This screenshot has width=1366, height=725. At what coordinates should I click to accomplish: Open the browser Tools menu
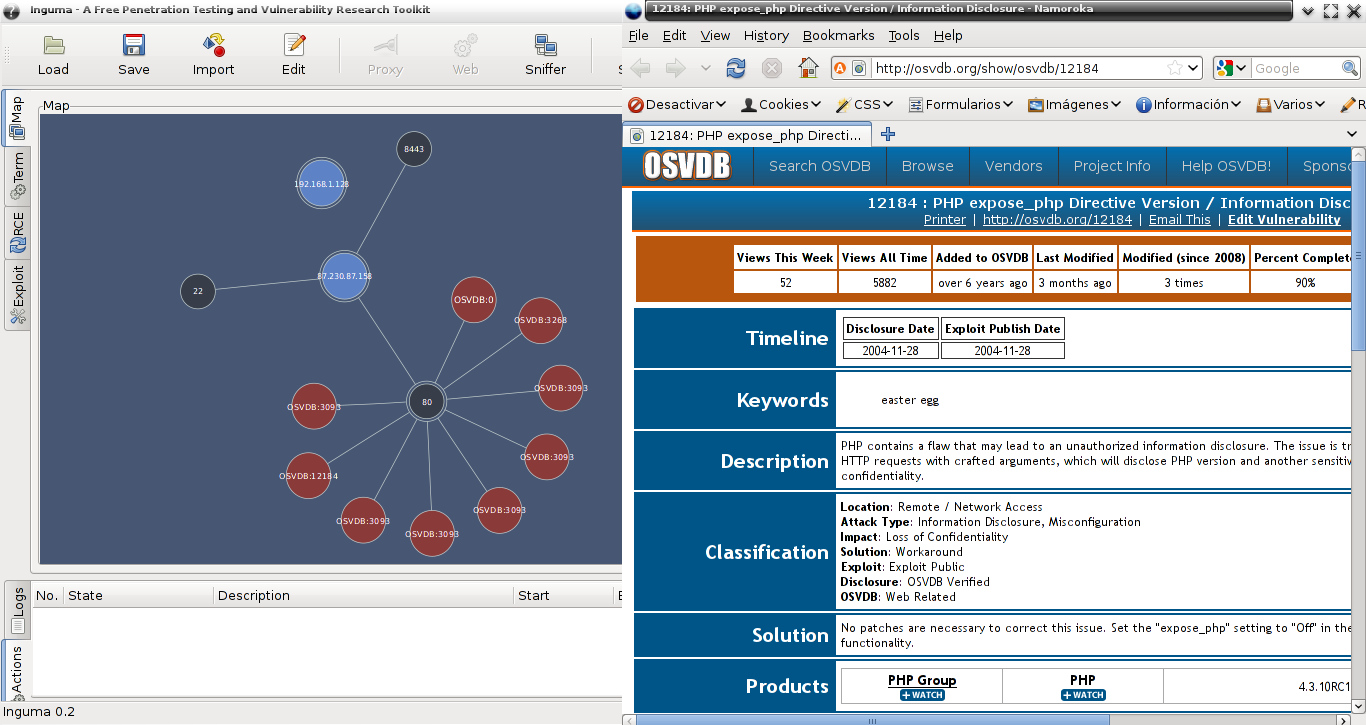point(904,35)
